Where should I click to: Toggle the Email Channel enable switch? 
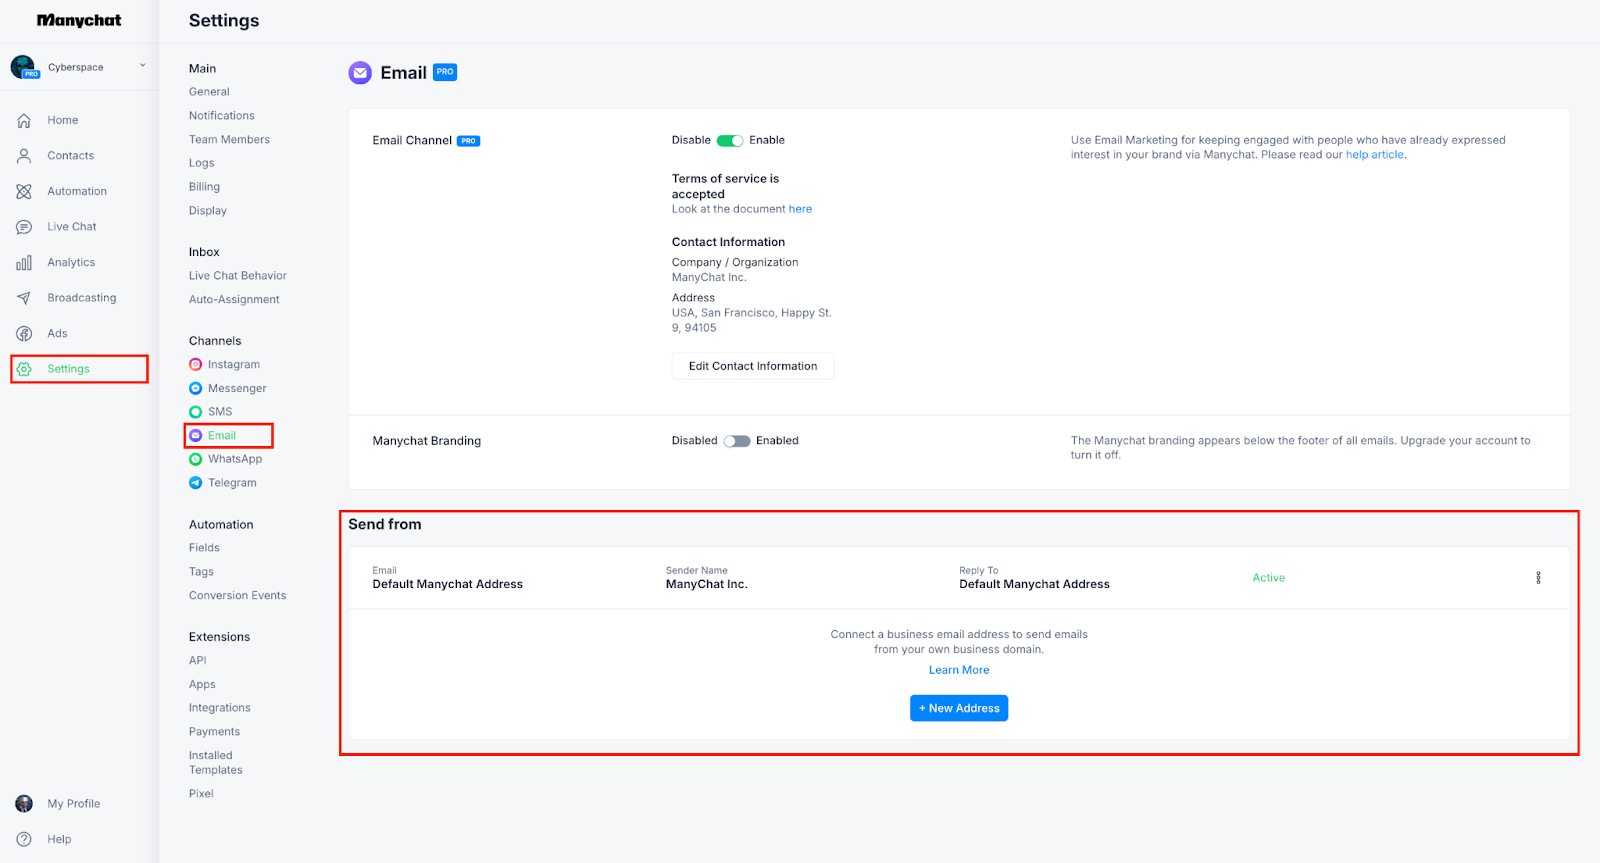tap(730, 141)
